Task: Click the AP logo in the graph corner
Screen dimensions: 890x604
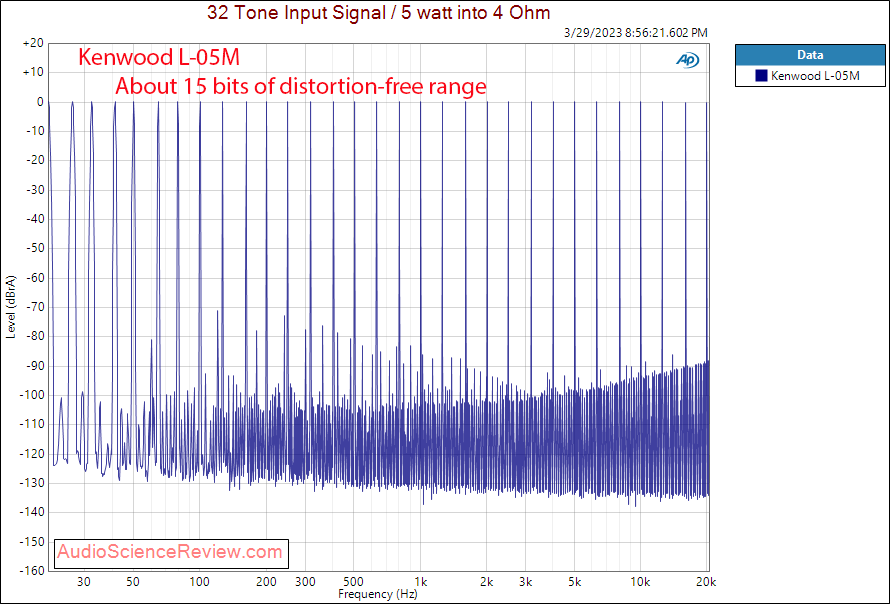Action: [x=687, y=60]
